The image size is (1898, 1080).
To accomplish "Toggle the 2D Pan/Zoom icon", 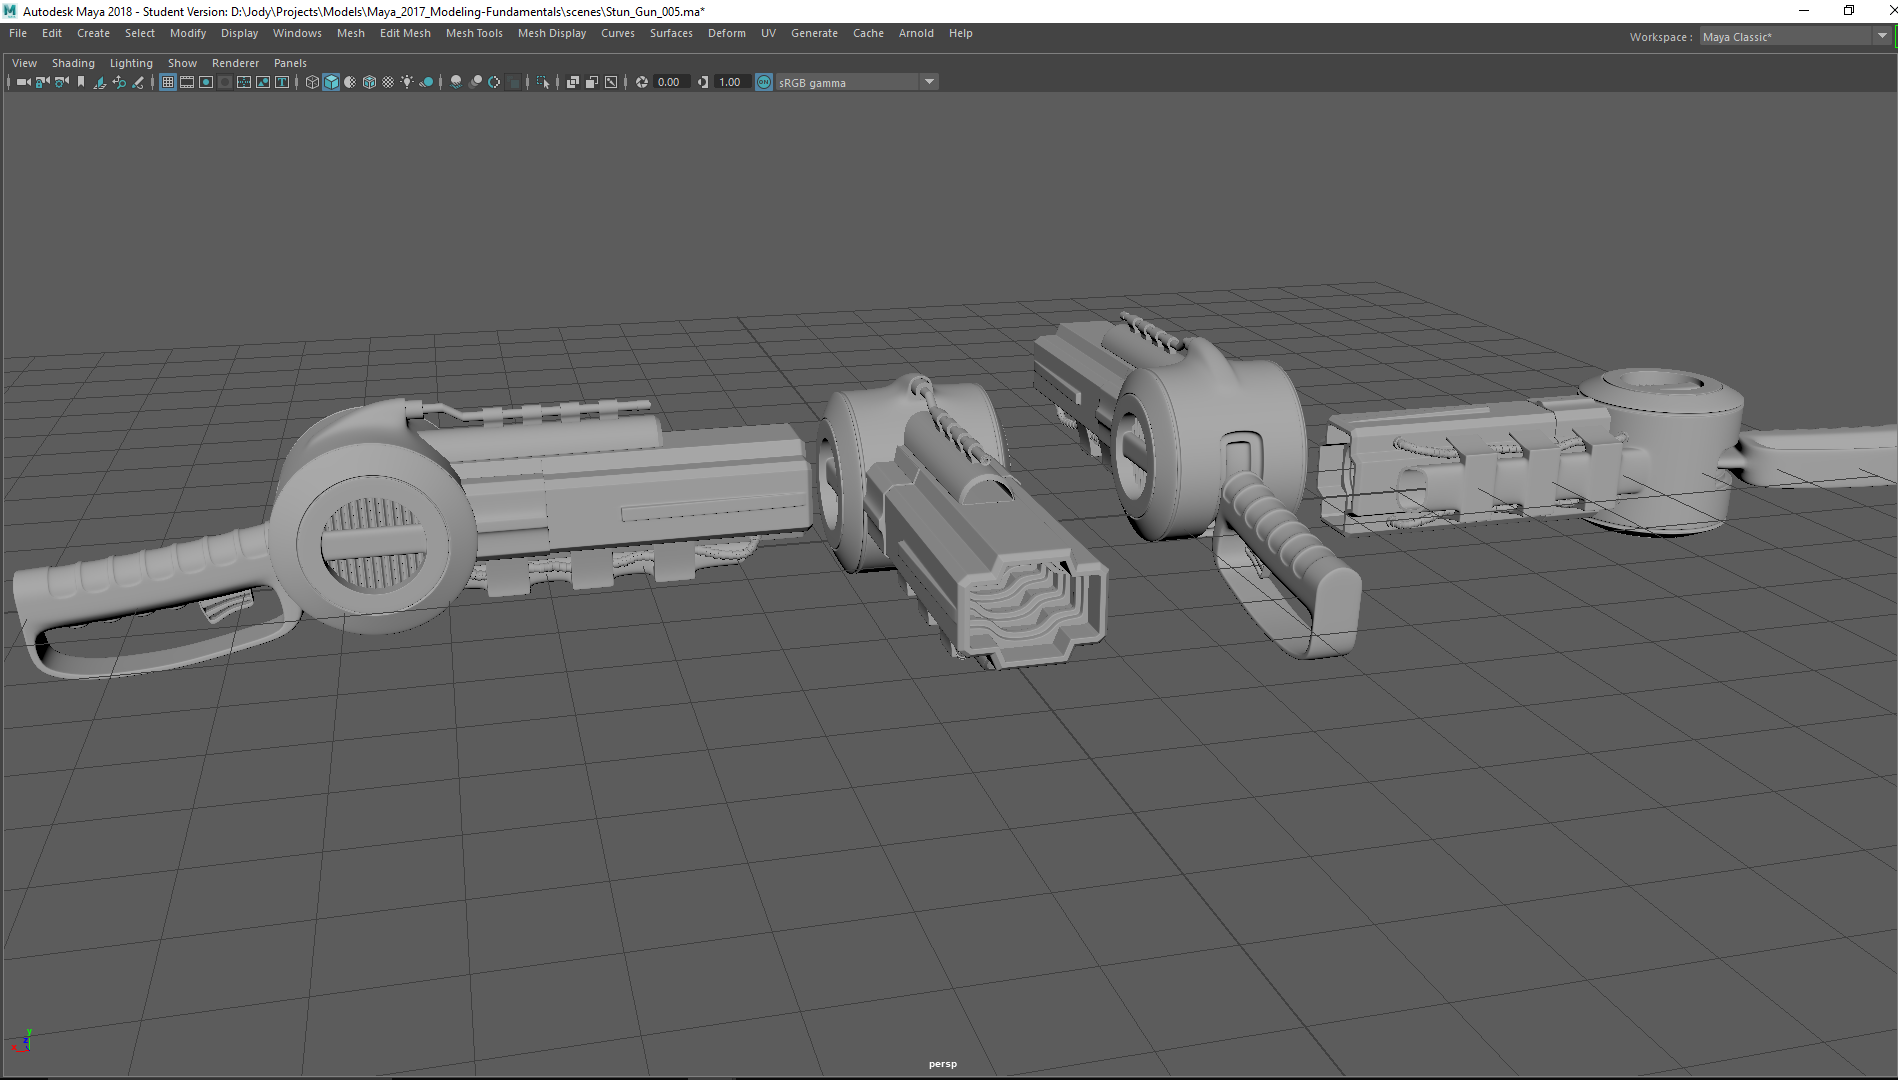I will pos(119,82).
